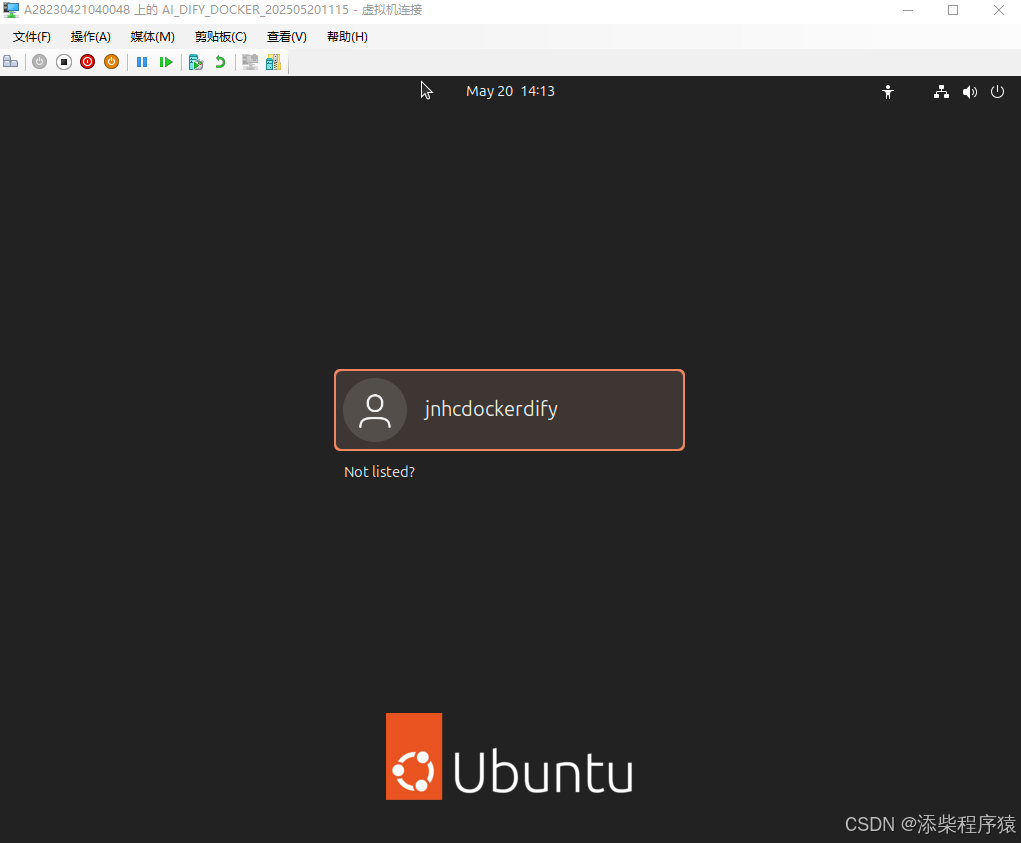Send Ctrl+Alt+Del using the keyboard toolbar icon
This screenshot has height=843, width=1021.
point(11,62)
